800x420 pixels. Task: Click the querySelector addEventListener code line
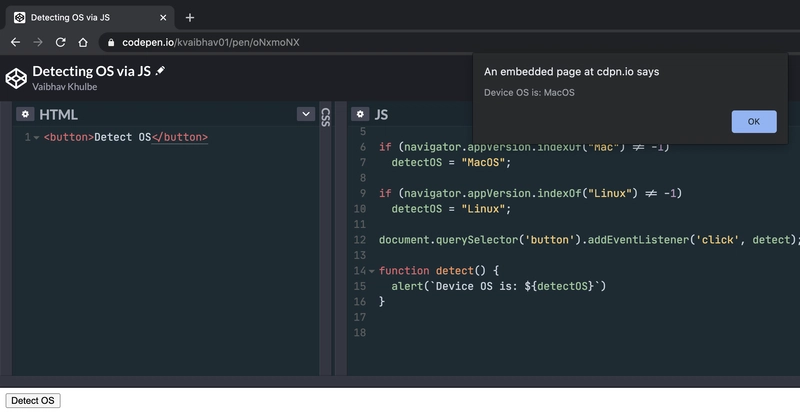[588, 240]
